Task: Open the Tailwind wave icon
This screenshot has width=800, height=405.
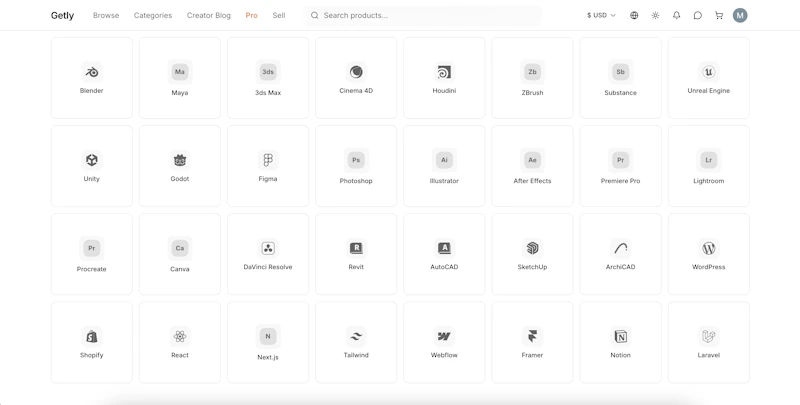Action: [356, 337]
